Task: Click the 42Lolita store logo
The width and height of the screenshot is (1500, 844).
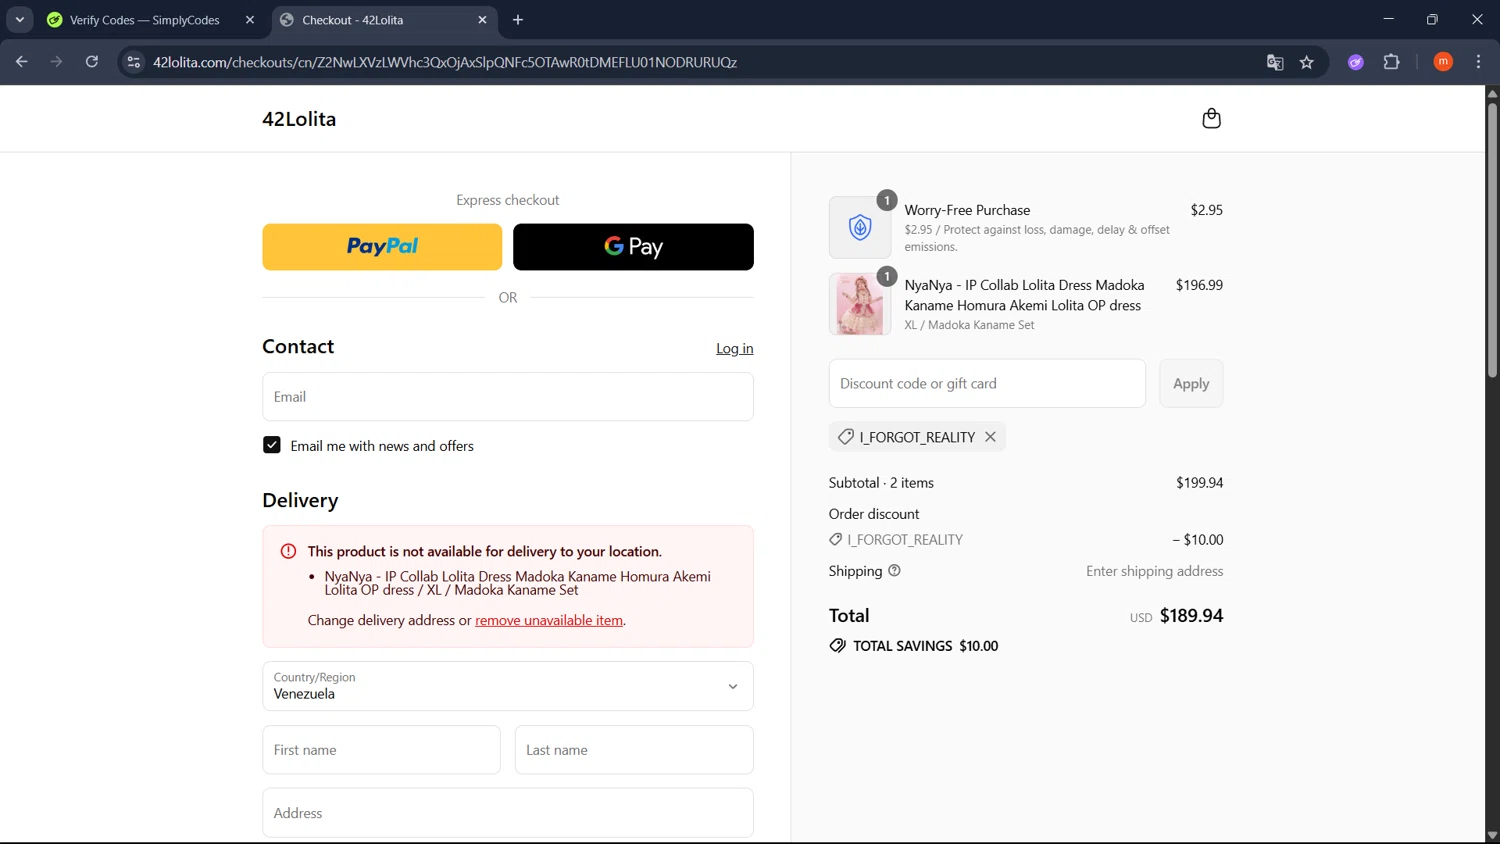Action: click(x=299, y=119)
